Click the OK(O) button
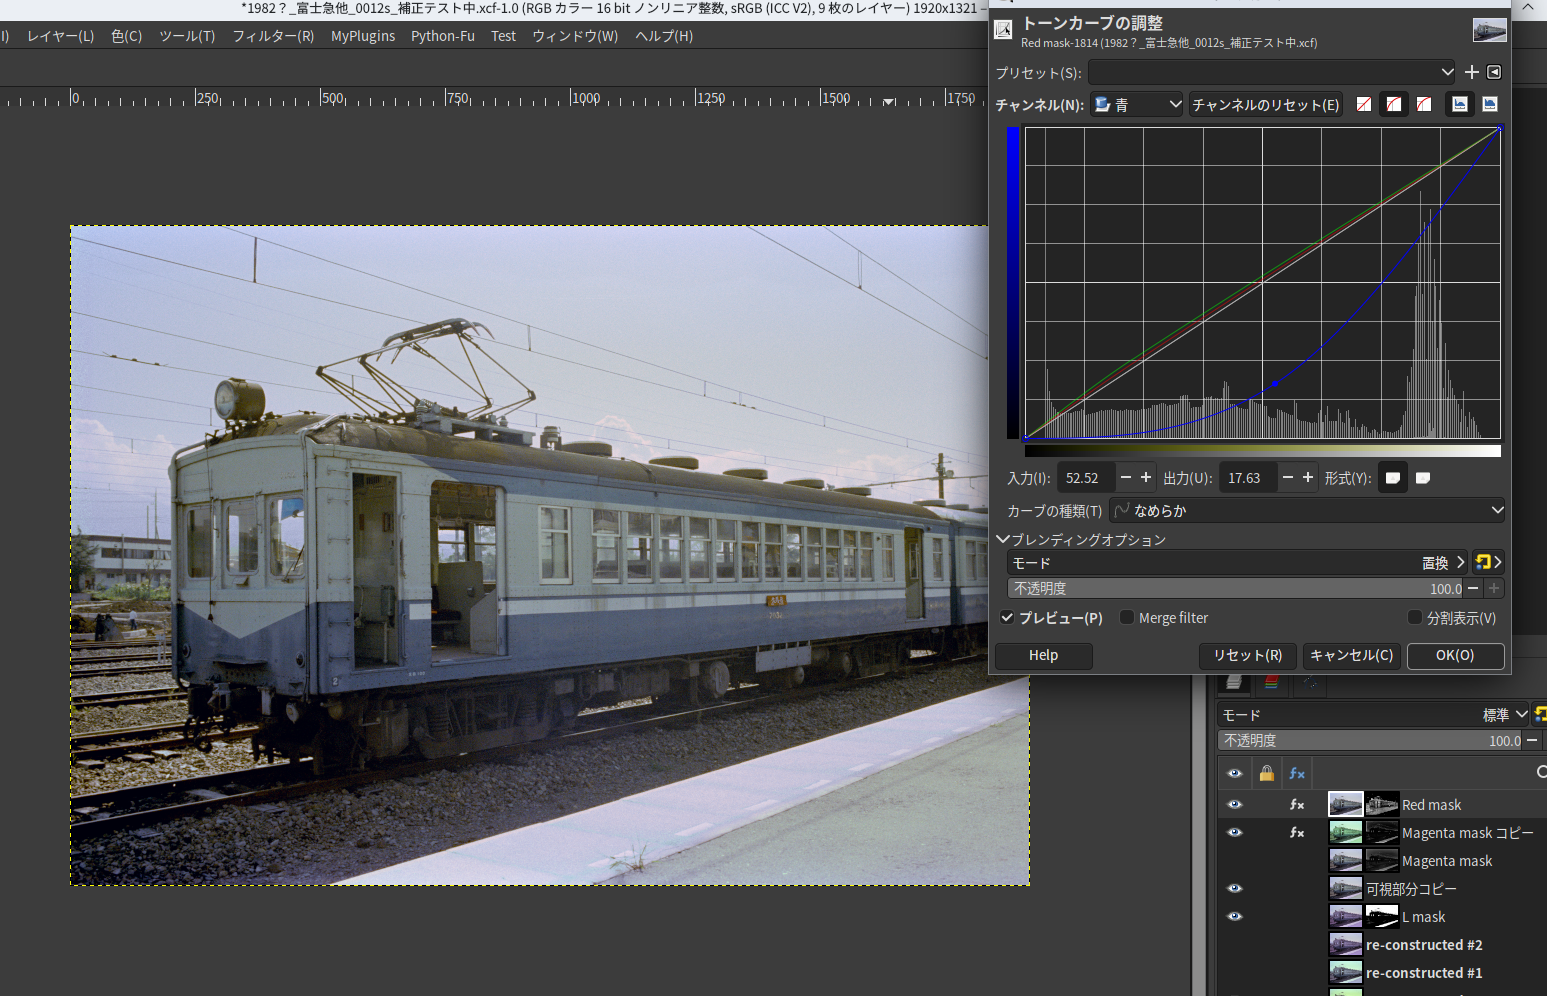Viewport: 1547px width, 996px height. (1455, 655)
